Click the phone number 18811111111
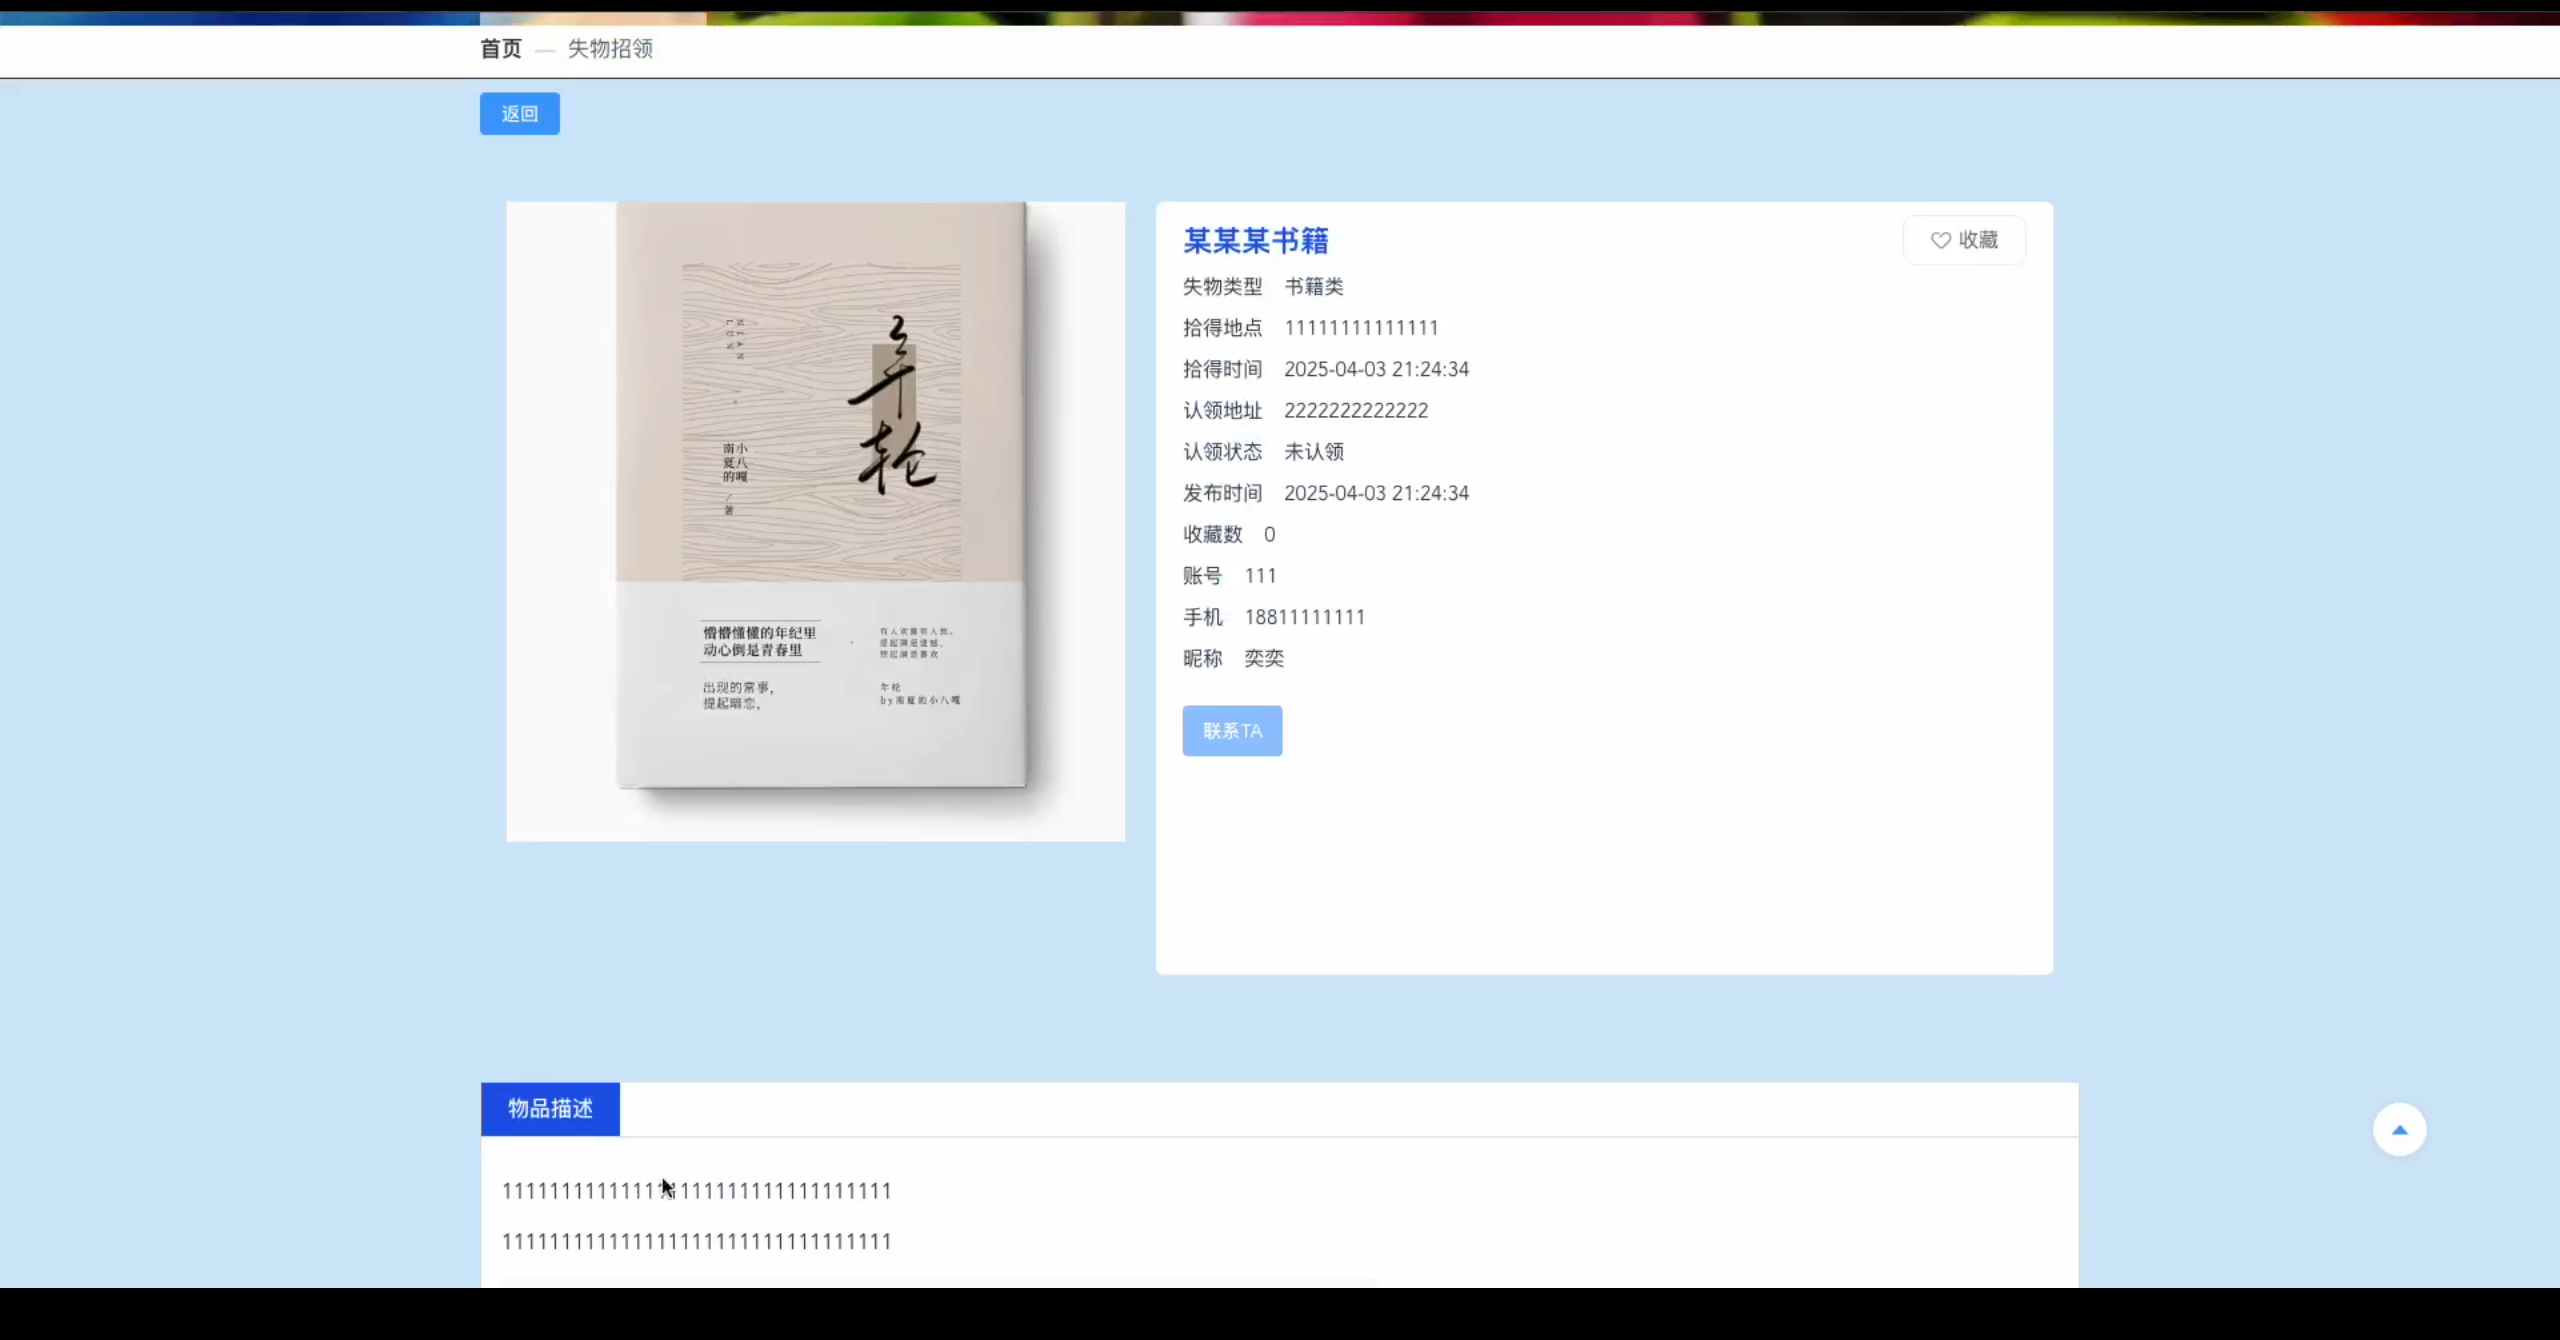Viewport: 2560px width, 1340px height. 1304,617
